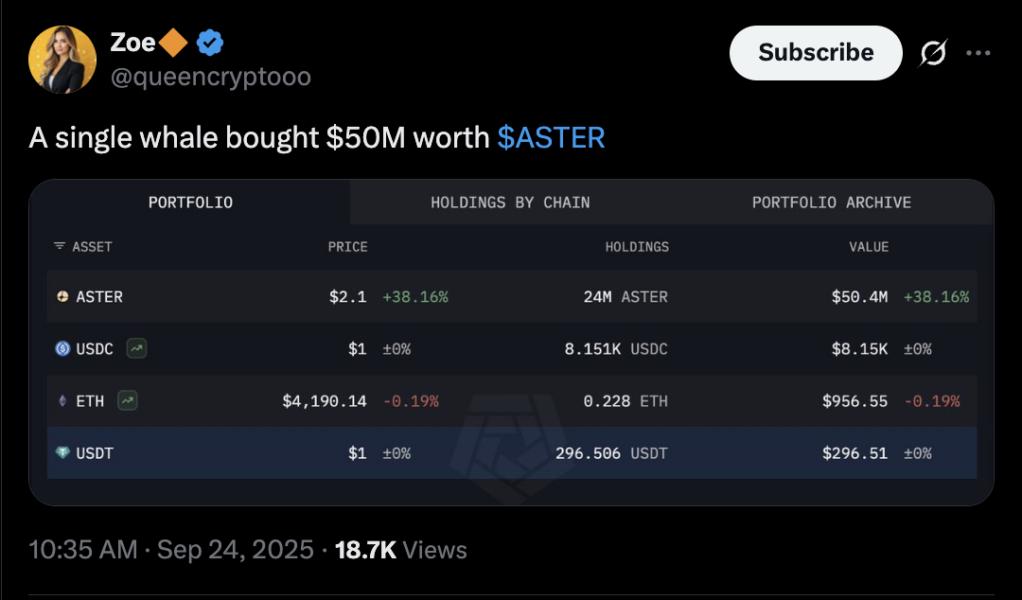This screenshot has height=600, width=1022.
Task: Select the PORTFOLIO tab
Action: click(x=190, y=202)
